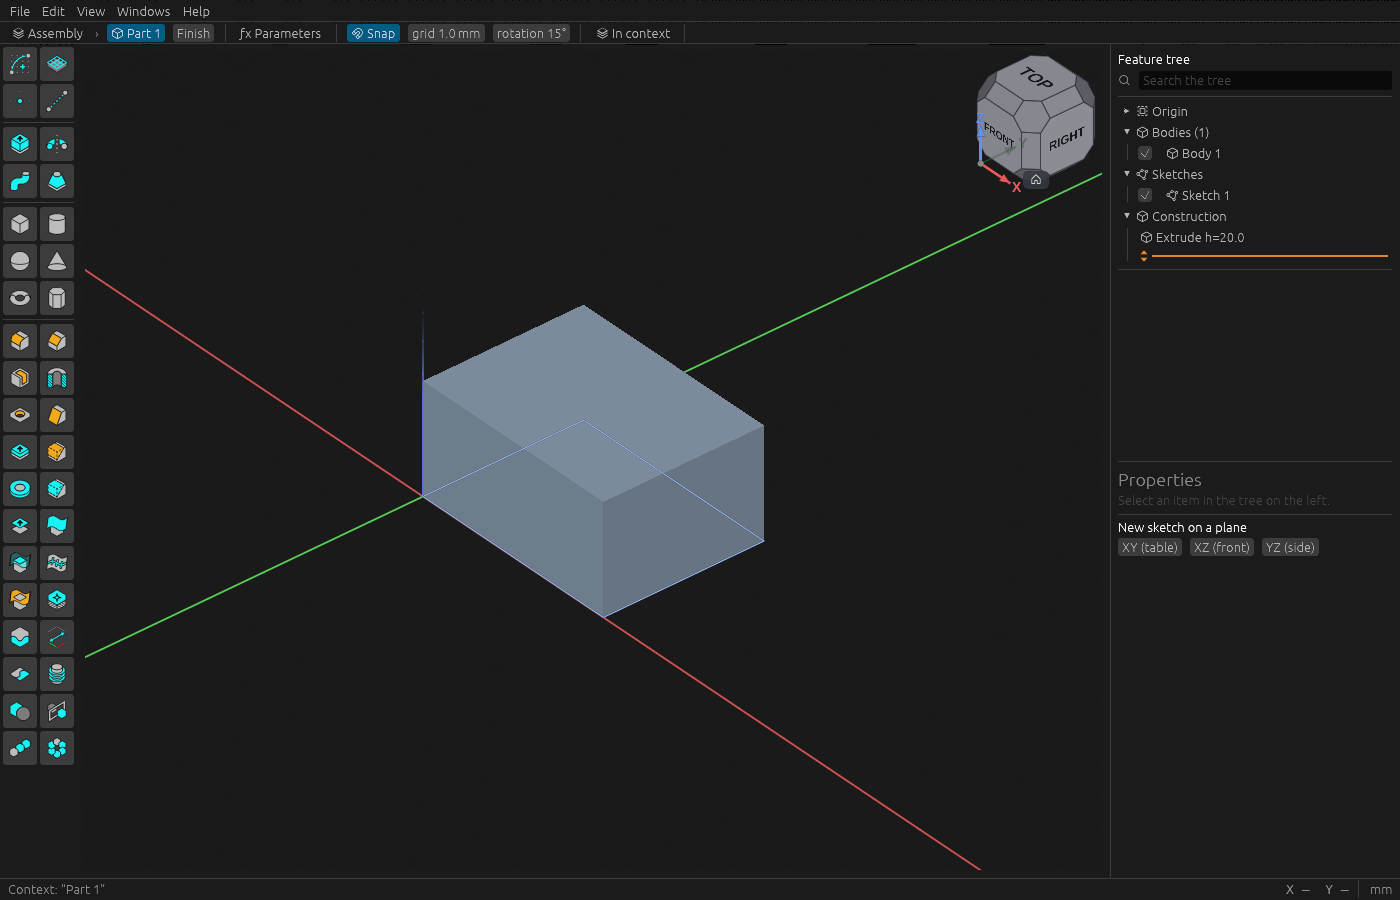1400x900 pixels.
Task: Activate the Chamfer edge tool
Action: 57,341
